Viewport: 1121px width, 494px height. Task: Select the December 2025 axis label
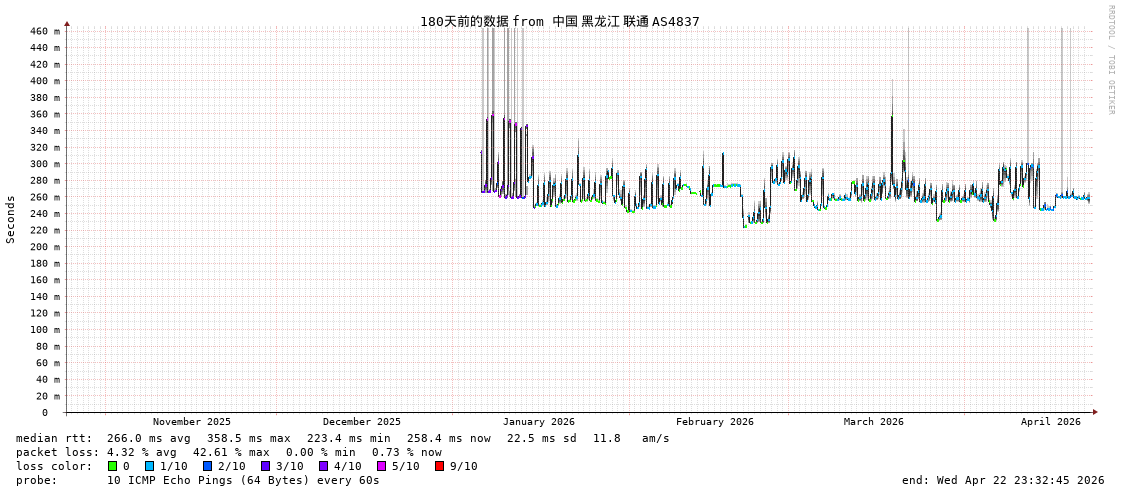point(361,422)
